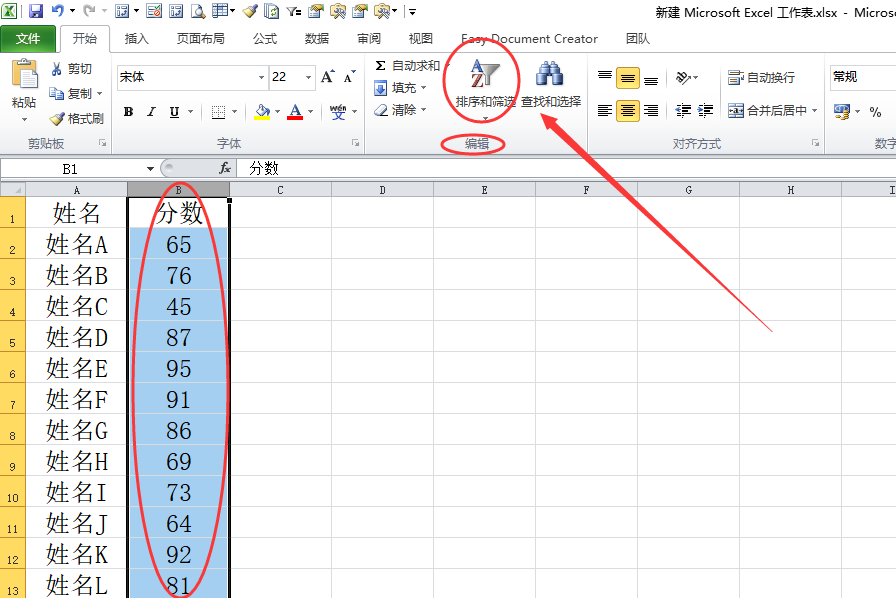Click the Excel application icon
The height and width of the screenshot is (598, 896).
pos(9,10)
